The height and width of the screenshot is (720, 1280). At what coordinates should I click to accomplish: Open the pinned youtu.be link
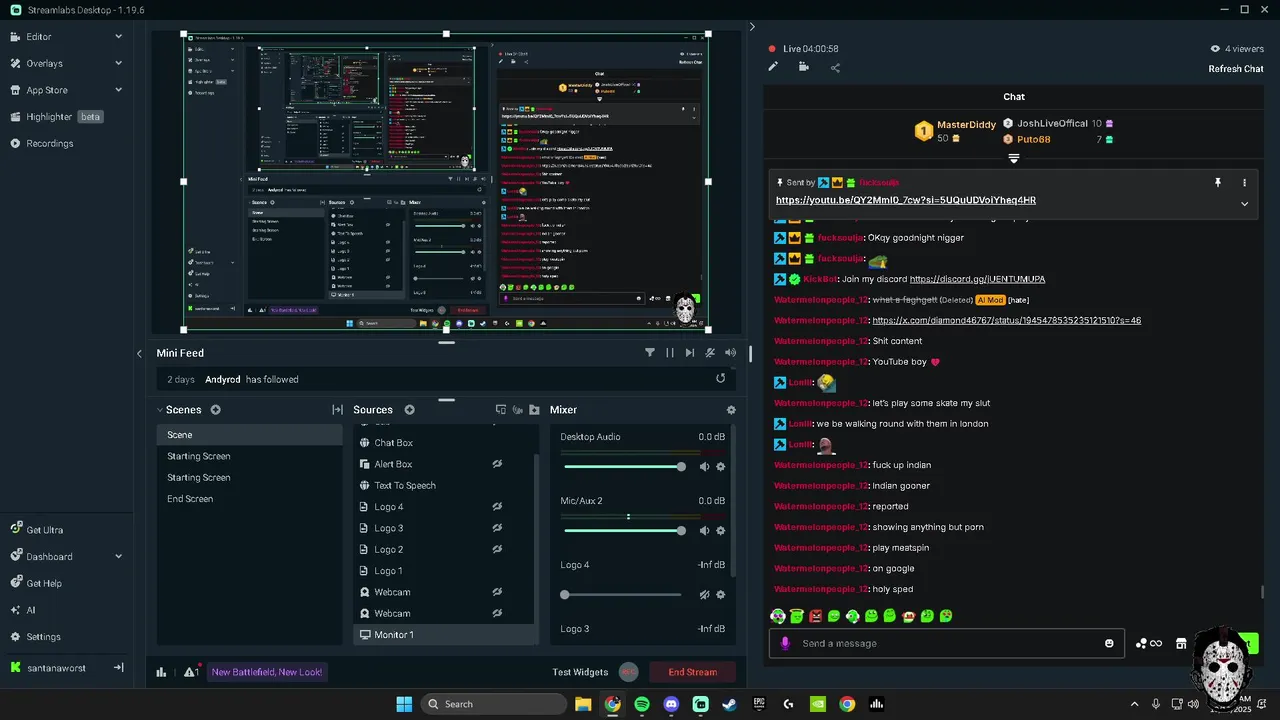pos(905,200)
